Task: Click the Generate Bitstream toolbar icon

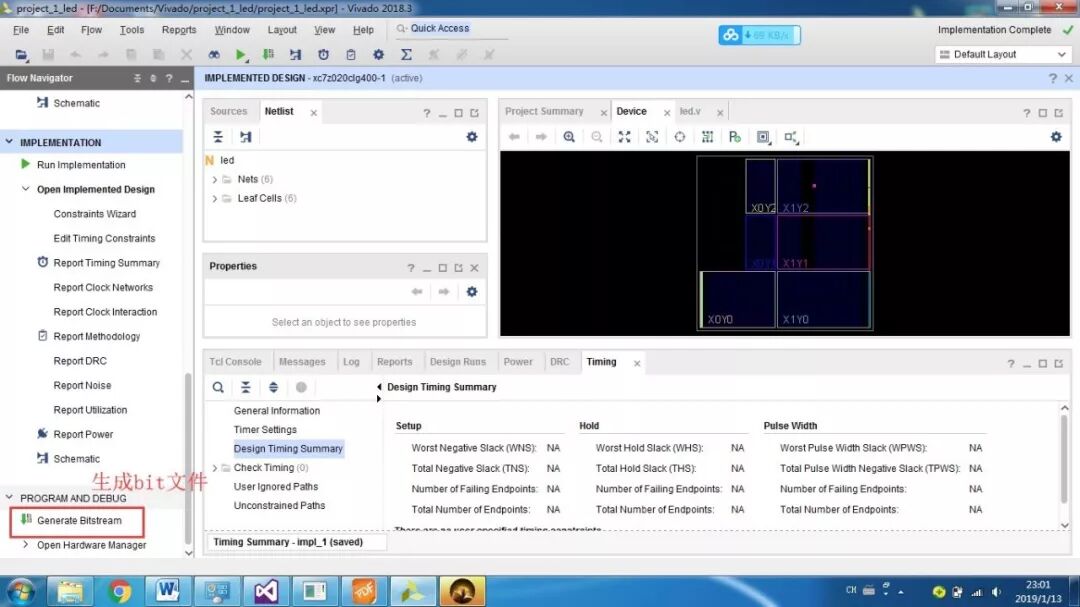Action: click(268, 54)
